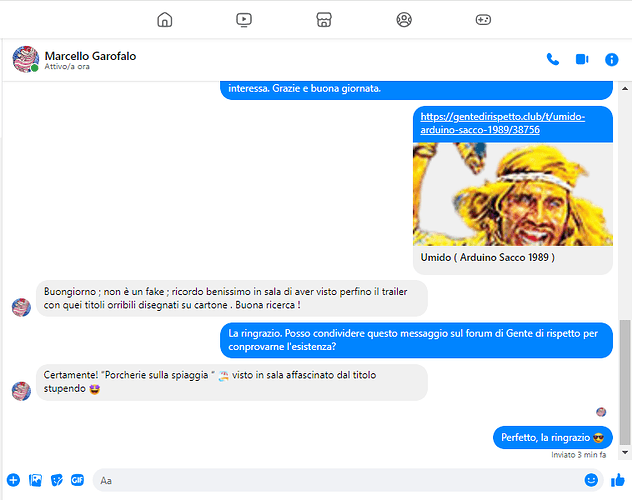The image size is (632, 500).
Task: Open the conversation info panel
Action: click(x=611, y=60)
